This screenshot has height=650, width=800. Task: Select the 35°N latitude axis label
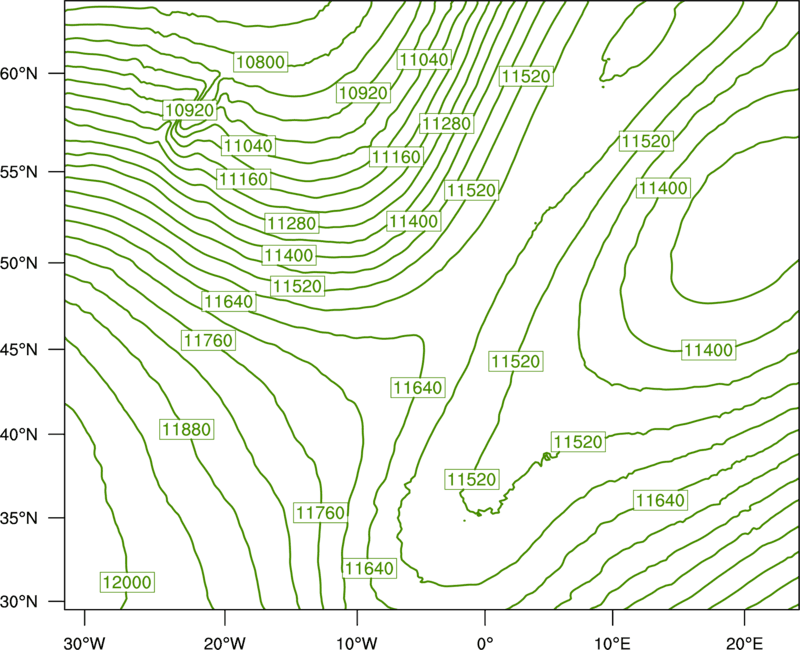click(19, 518)
